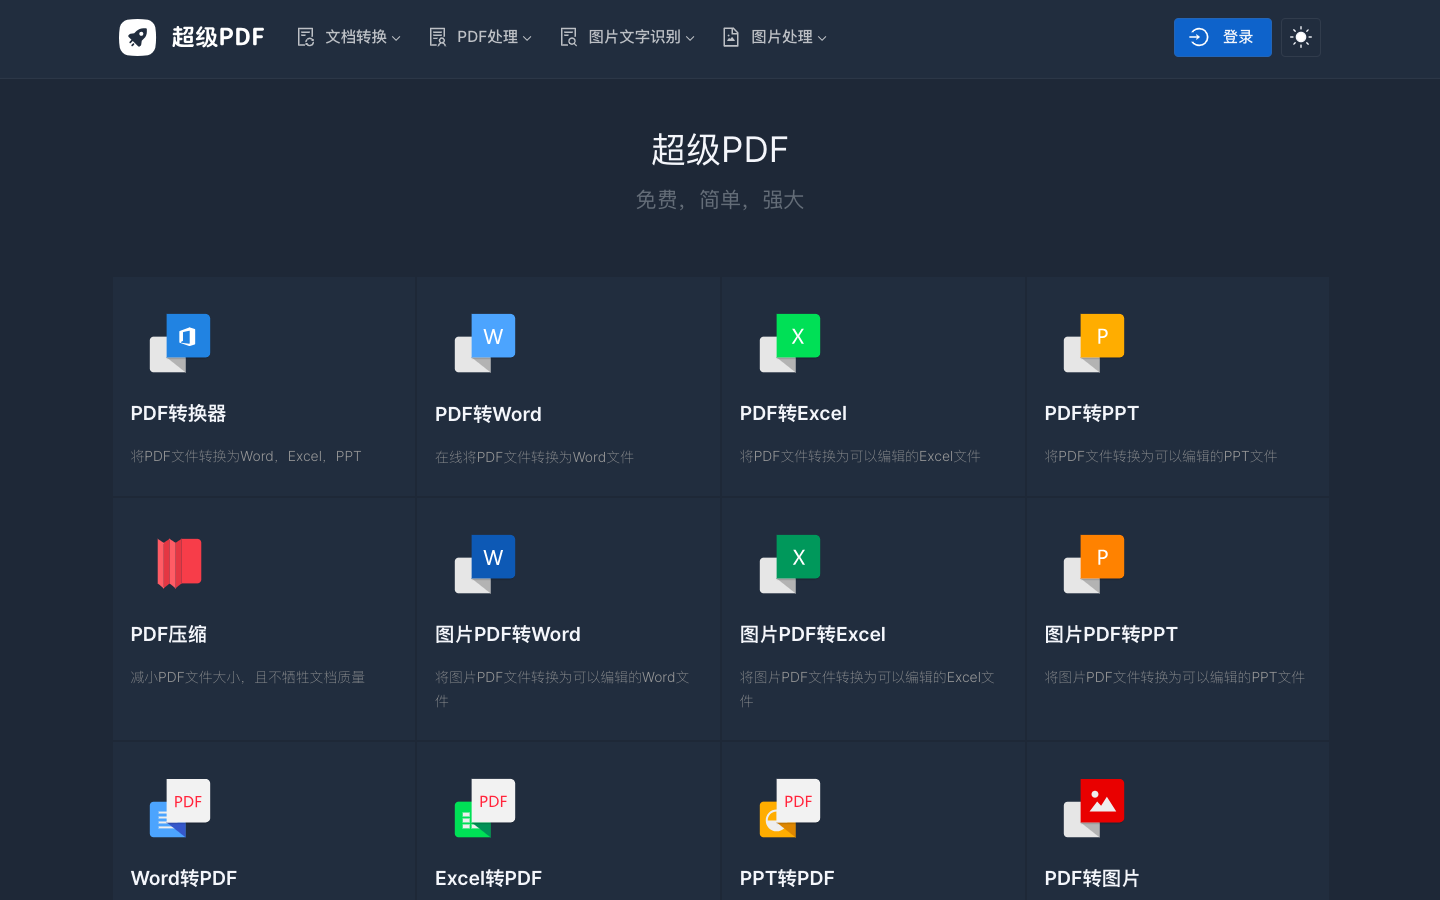Expand the PDF处理 dropdown menu
1440x900 pixels.
pyautogui.click(x=480, y=37)
